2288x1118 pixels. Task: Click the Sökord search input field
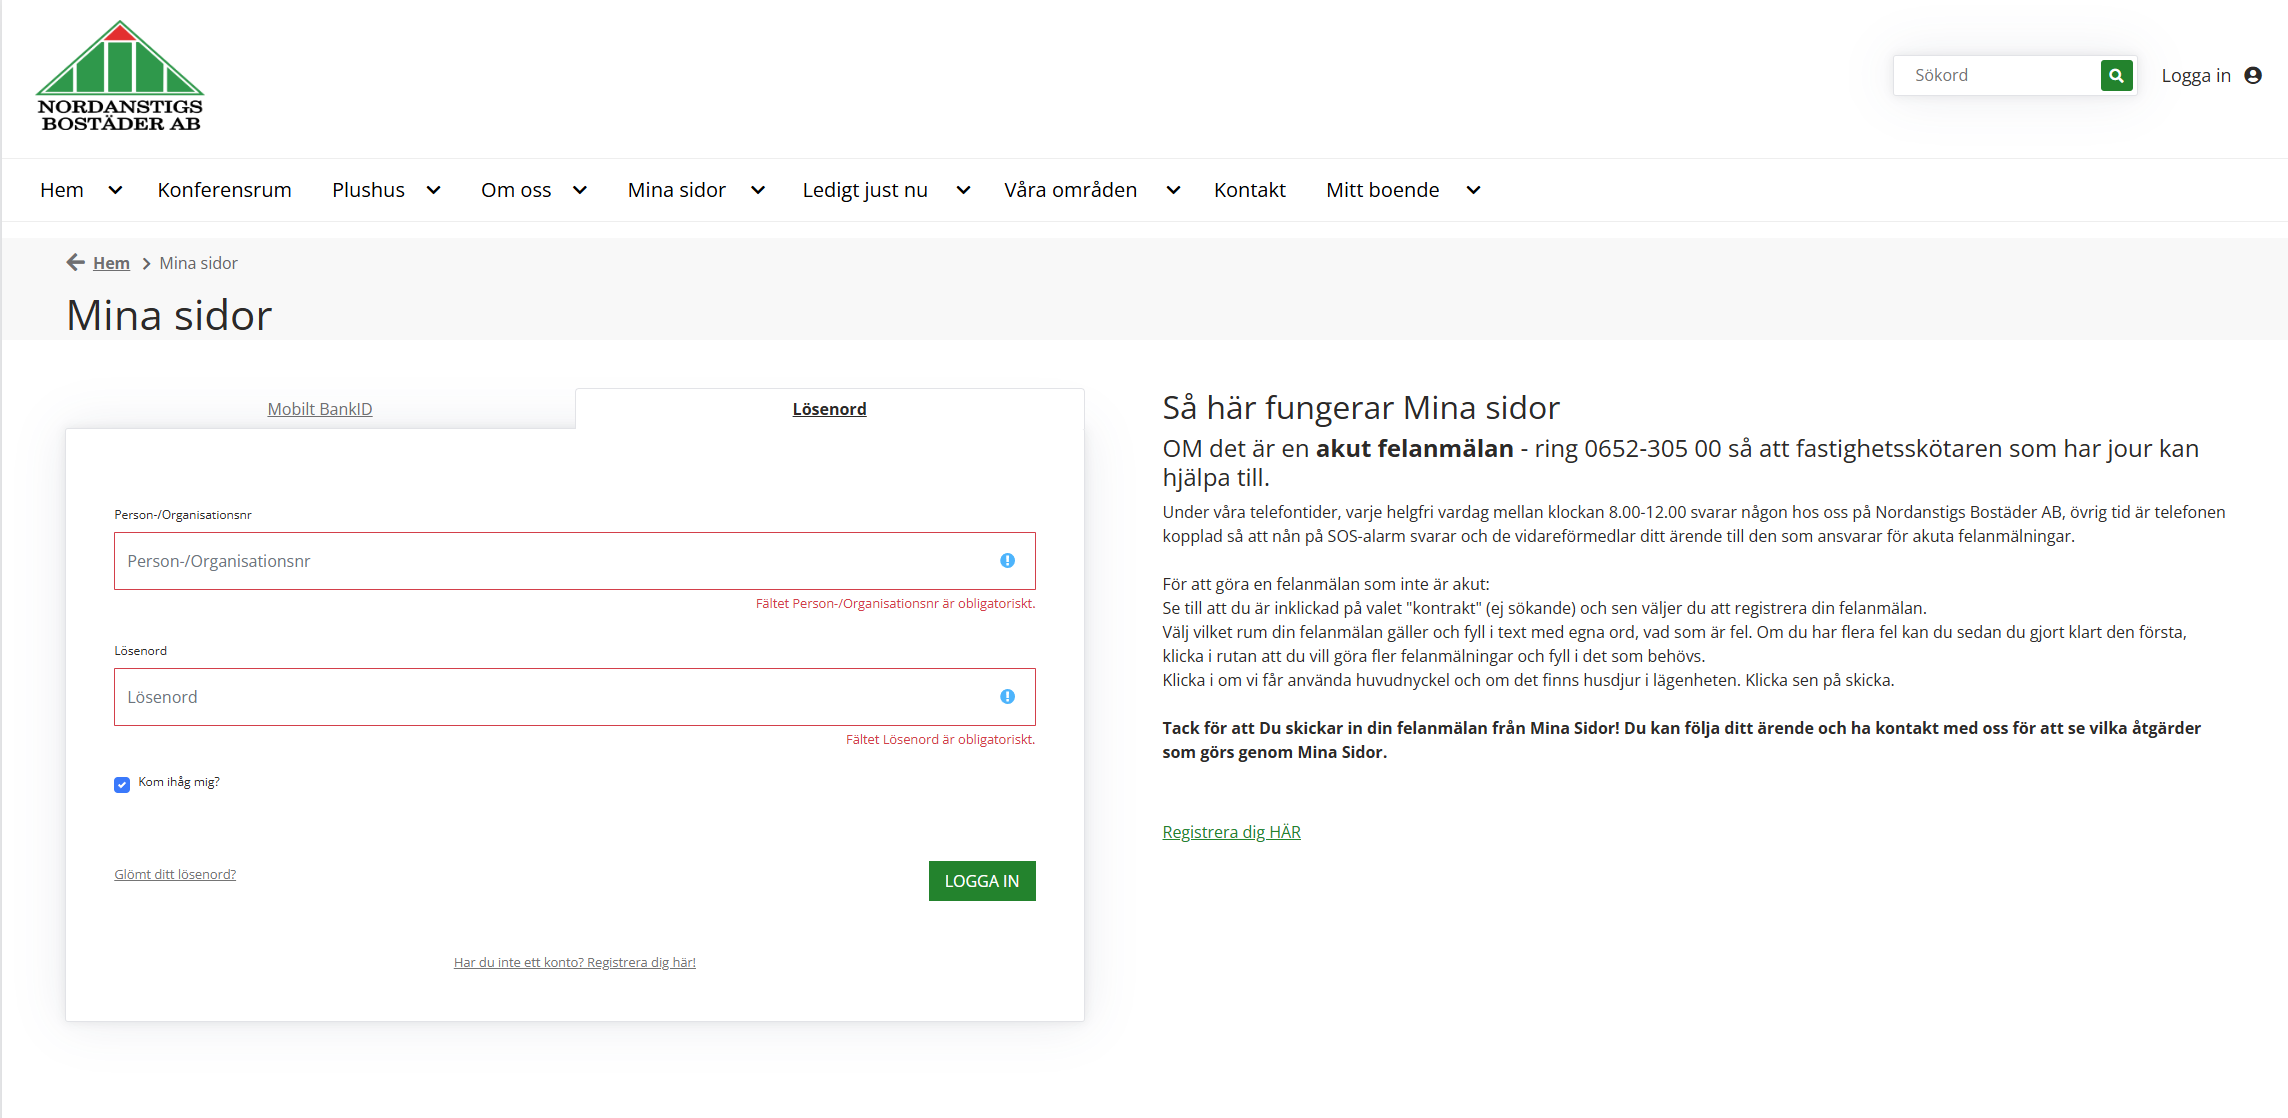(1996, 75)
